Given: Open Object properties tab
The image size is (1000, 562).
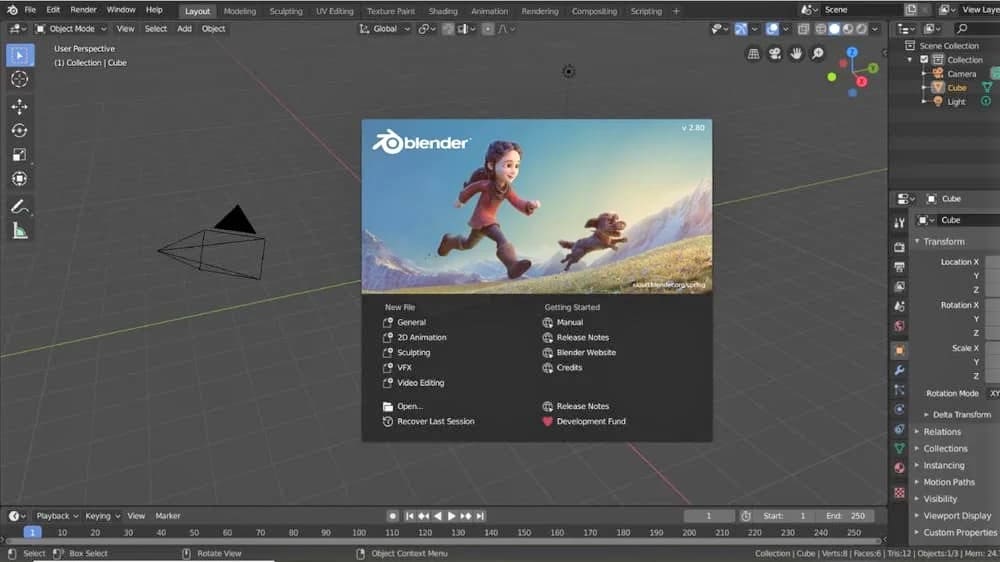Looking at the screenshot, I should coord(899,350).
